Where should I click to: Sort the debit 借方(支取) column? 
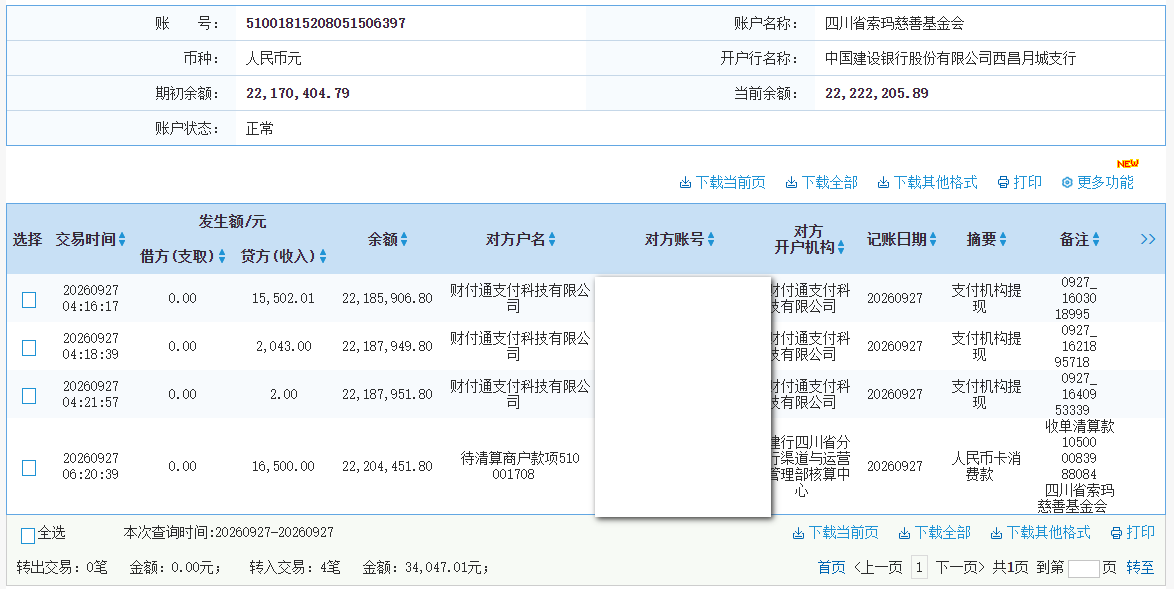[222, 257]
